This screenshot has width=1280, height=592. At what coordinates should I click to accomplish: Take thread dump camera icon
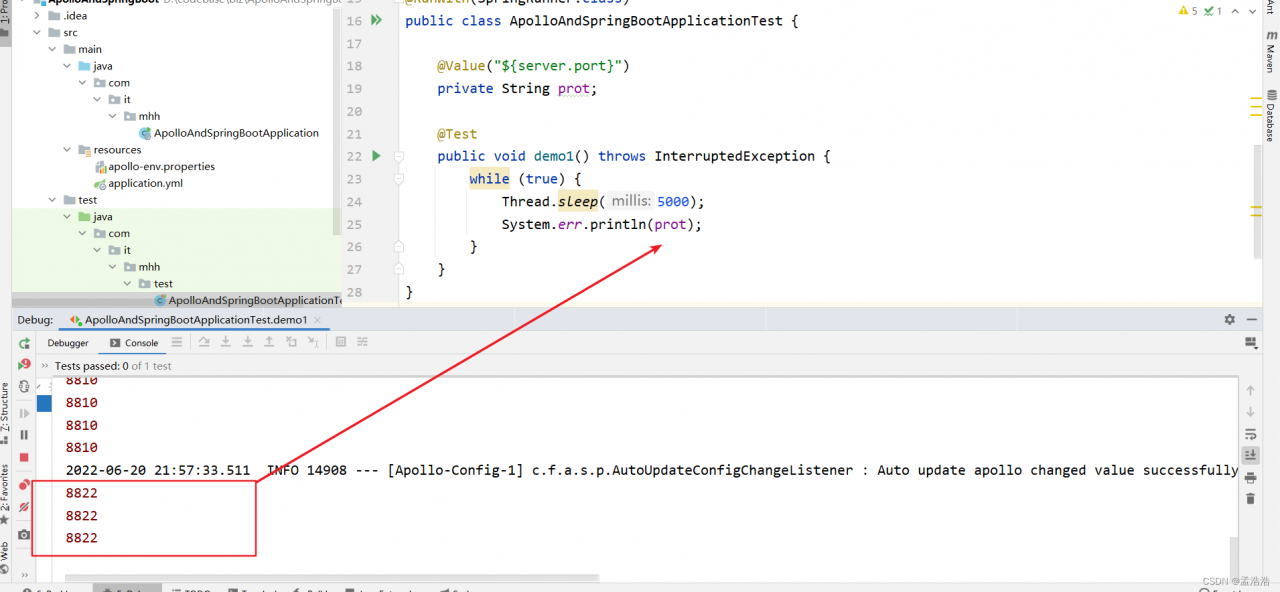24,535
